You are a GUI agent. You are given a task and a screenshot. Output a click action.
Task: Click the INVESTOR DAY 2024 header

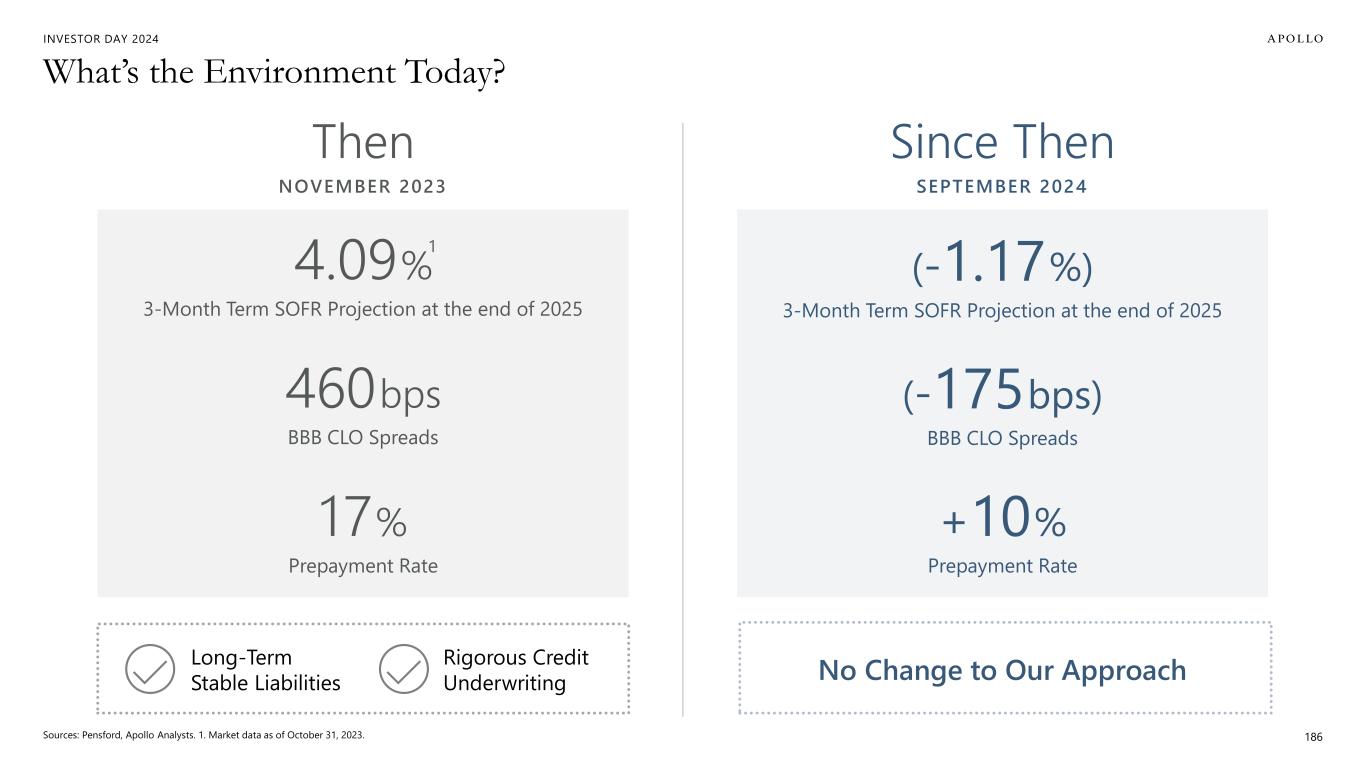[101, 39]
